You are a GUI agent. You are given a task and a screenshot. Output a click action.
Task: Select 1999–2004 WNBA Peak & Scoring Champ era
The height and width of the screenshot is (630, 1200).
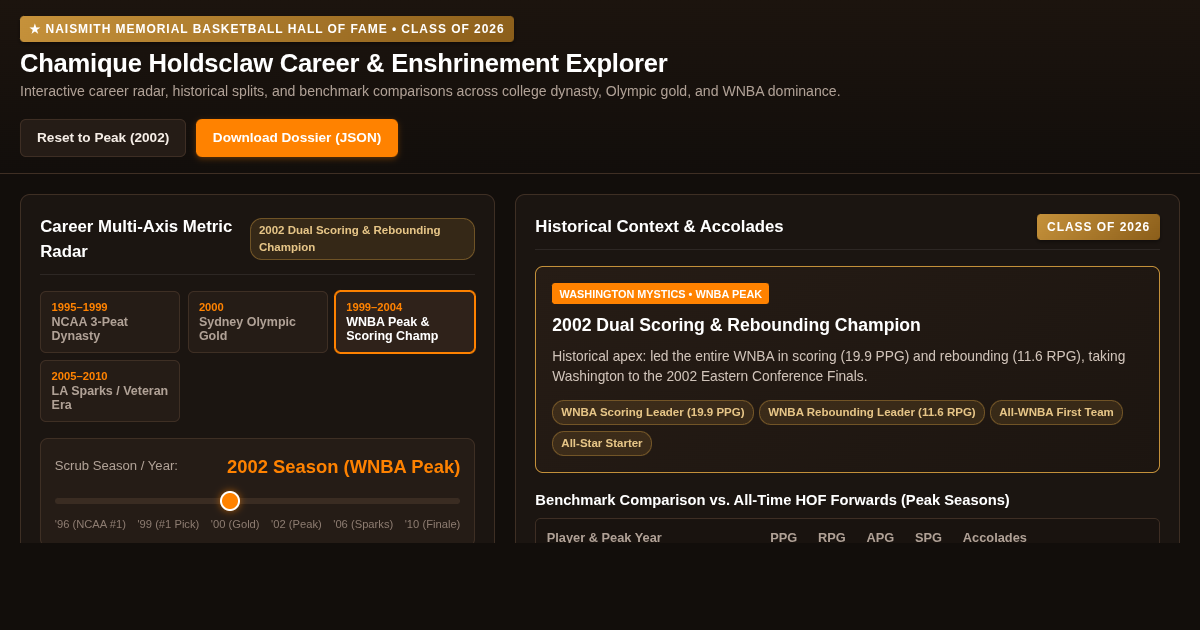(405, 322)
